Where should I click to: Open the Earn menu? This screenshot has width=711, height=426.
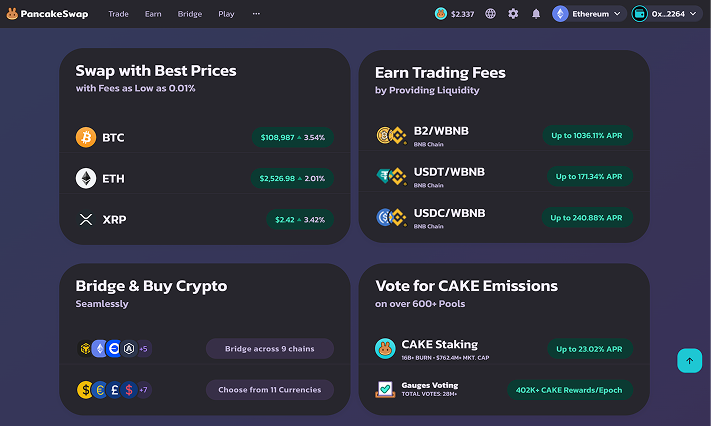[x=153, y=14]
